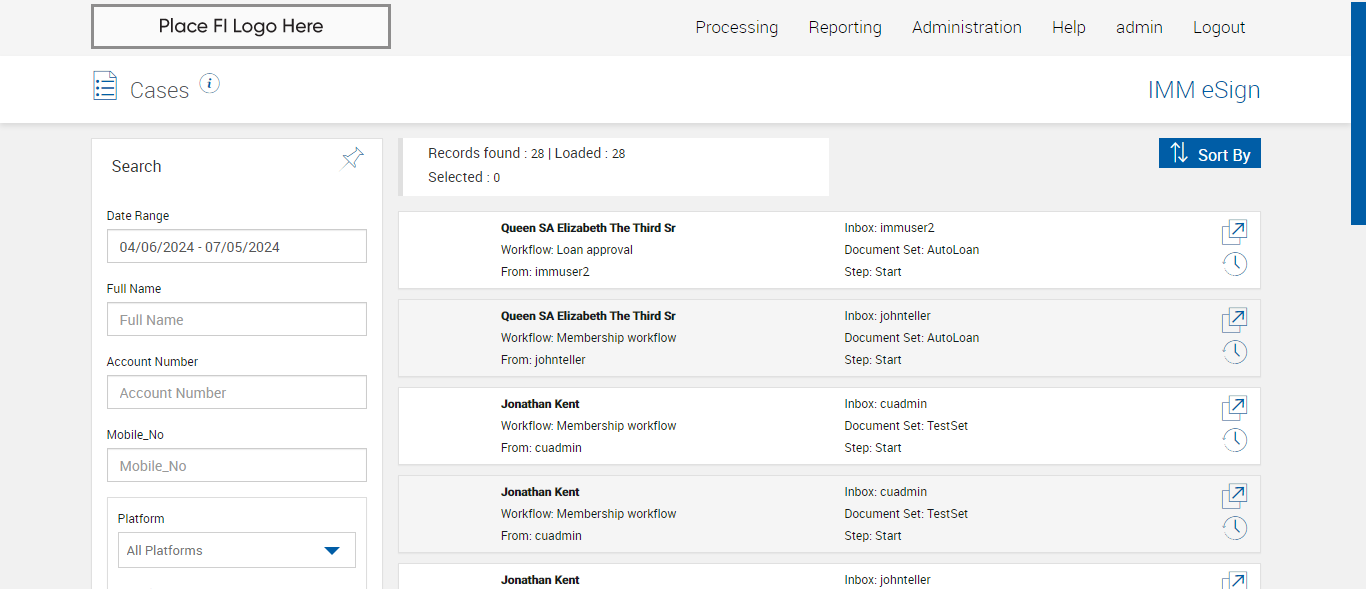This screenshot has height=589, width=1366.
Task: Open the first Jonathan Kent case
Action: point(1234,409)
